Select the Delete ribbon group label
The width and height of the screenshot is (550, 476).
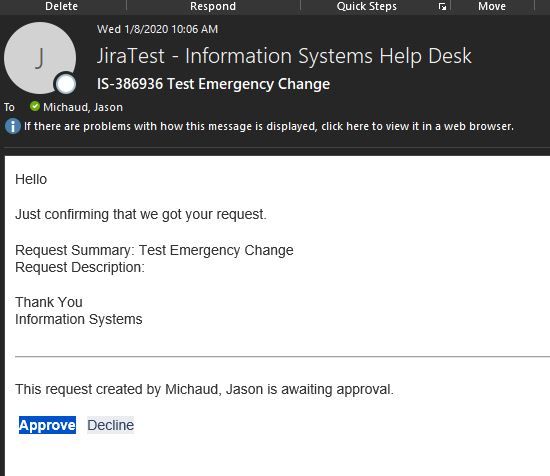pyautogui.click(x=61, y=6)
